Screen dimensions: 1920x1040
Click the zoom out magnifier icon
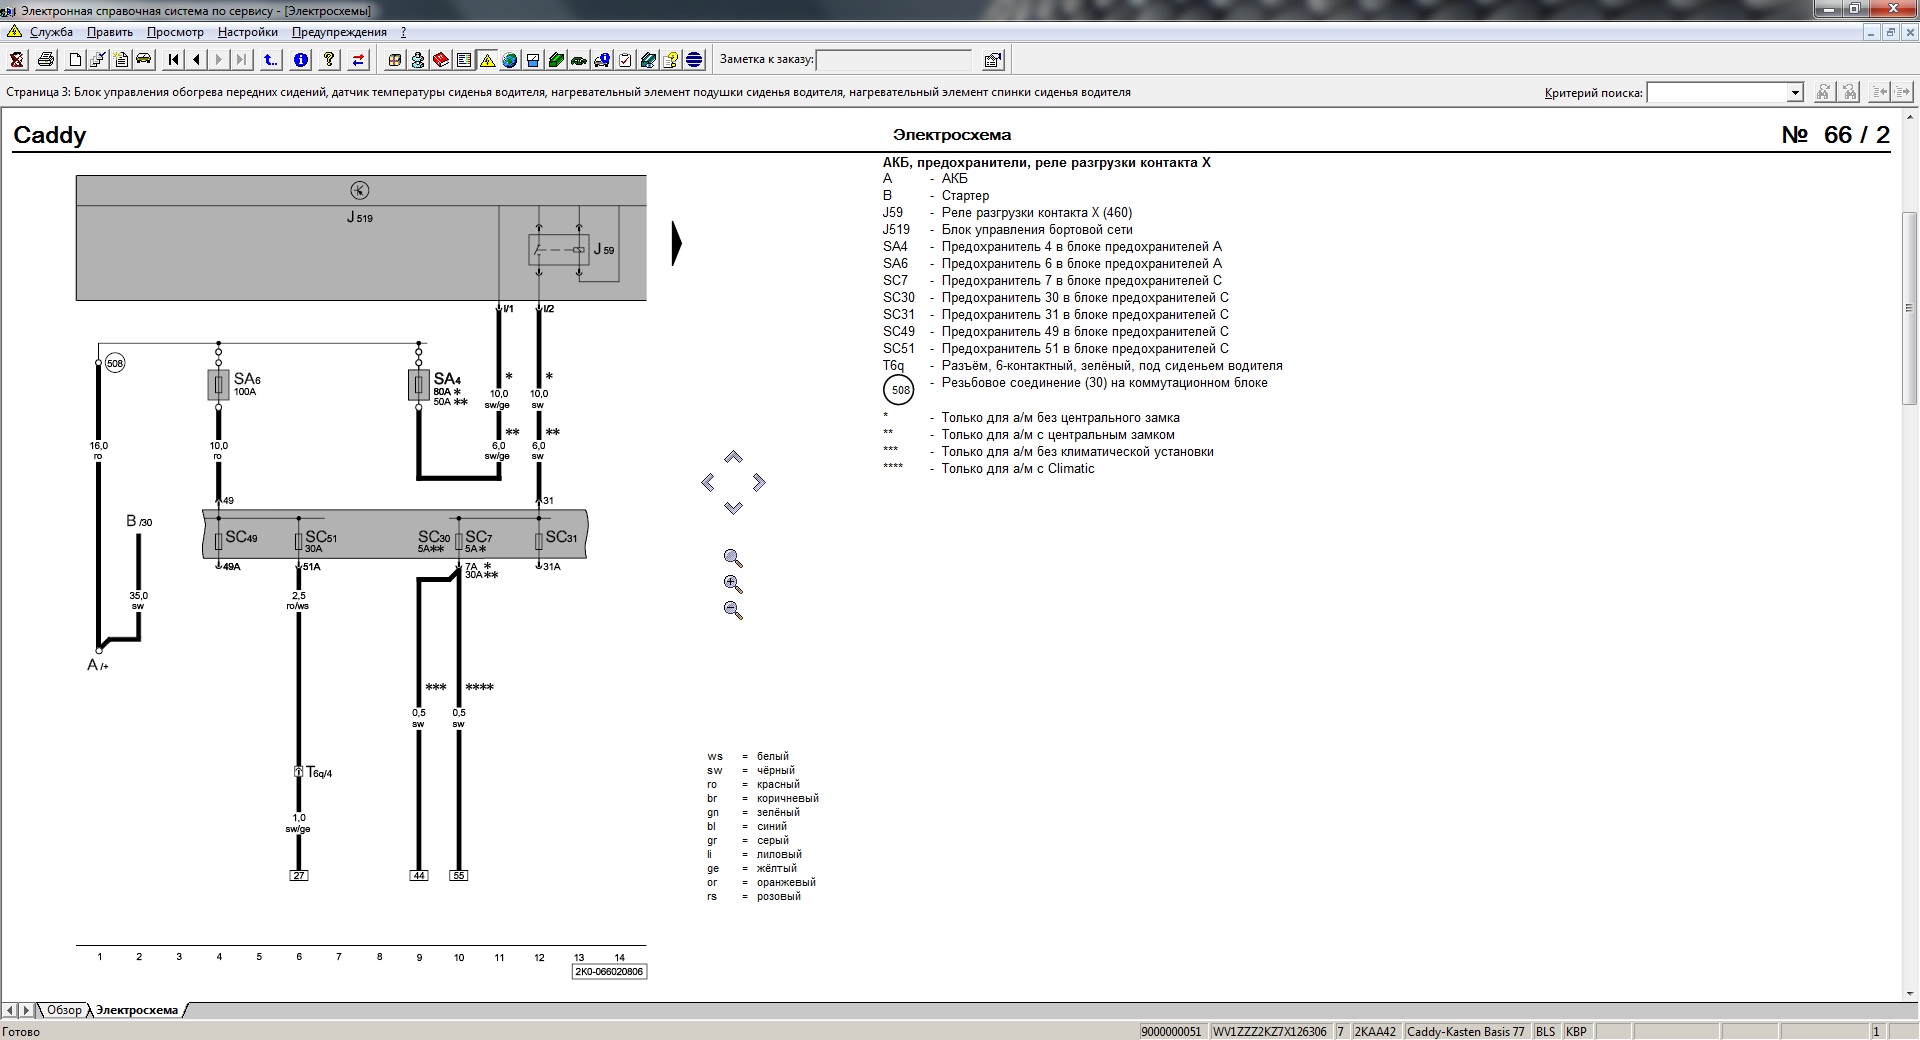[x=733, y=610]
